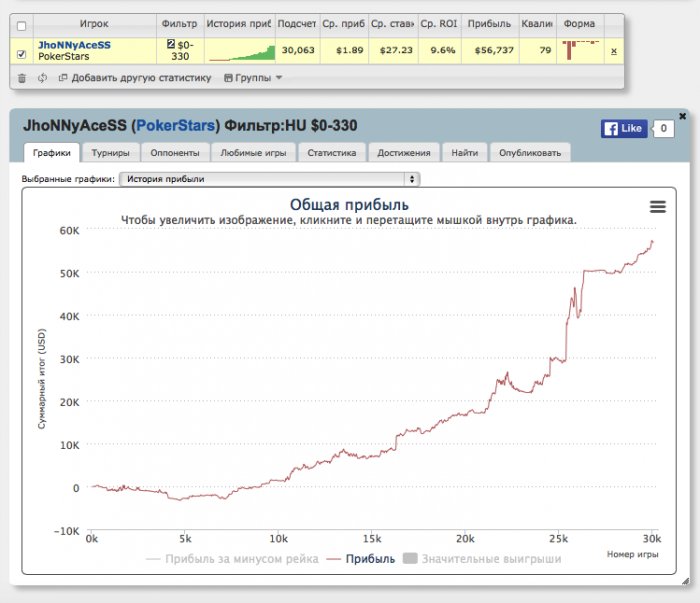Open the PokerStars link in panel title
Viewport: 700px width, 603px height.
(x=175, y=125)
